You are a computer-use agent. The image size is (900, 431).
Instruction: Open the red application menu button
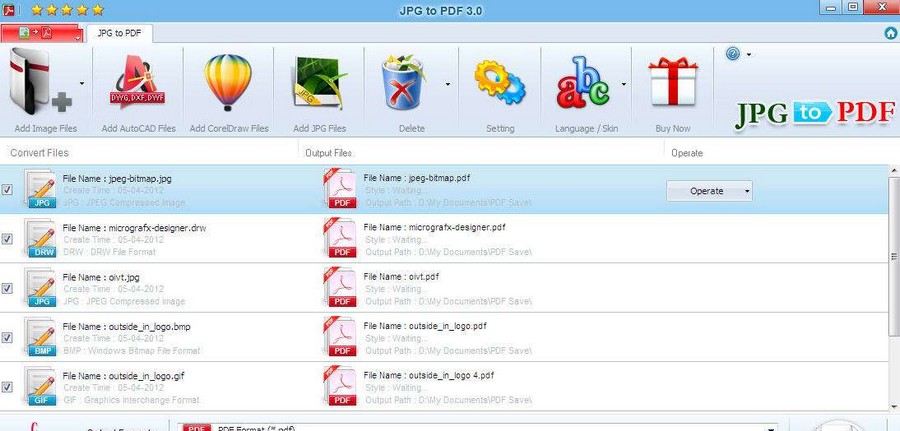pos(42,33)
